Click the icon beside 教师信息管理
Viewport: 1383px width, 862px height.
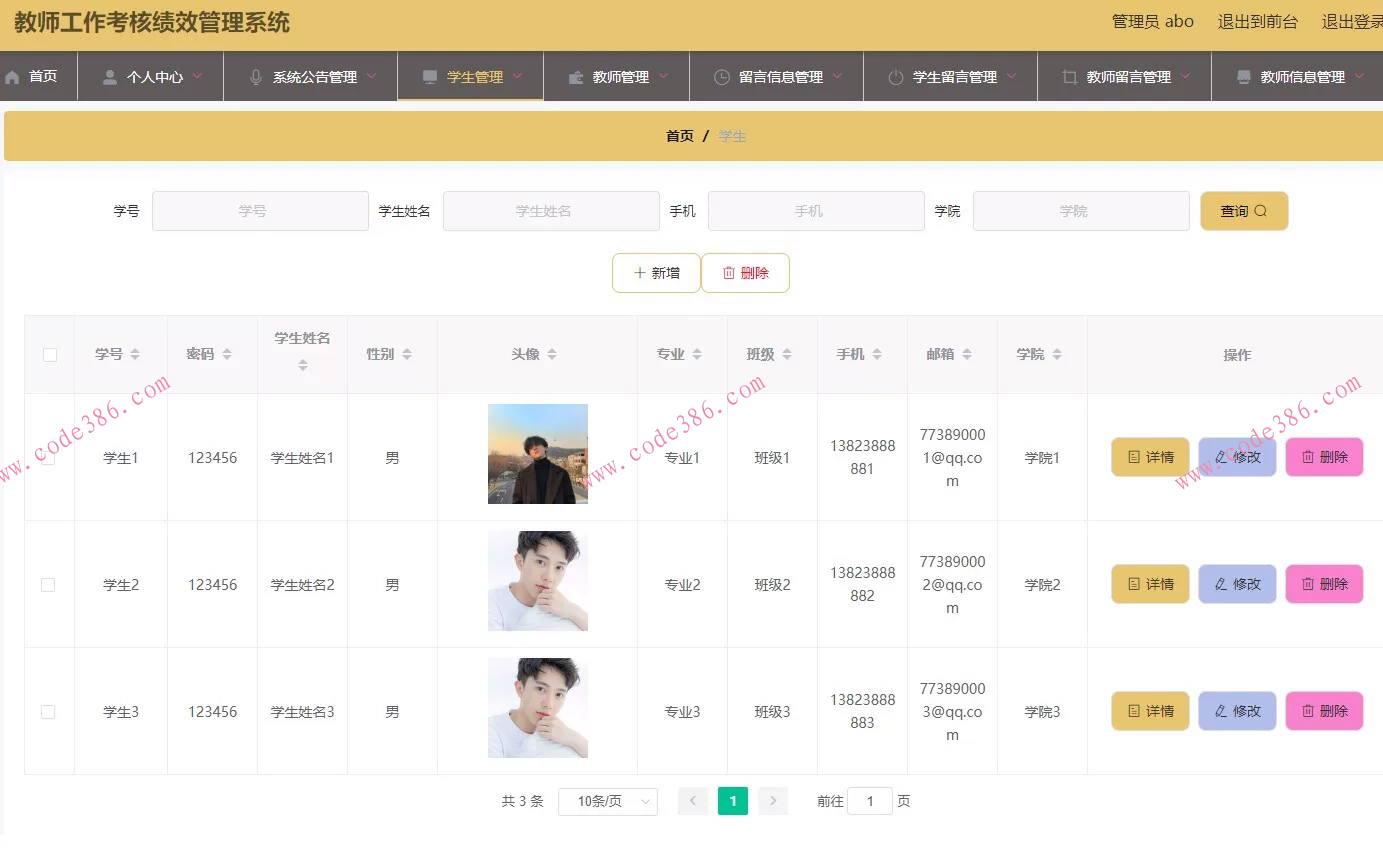tap(1244, 77)
